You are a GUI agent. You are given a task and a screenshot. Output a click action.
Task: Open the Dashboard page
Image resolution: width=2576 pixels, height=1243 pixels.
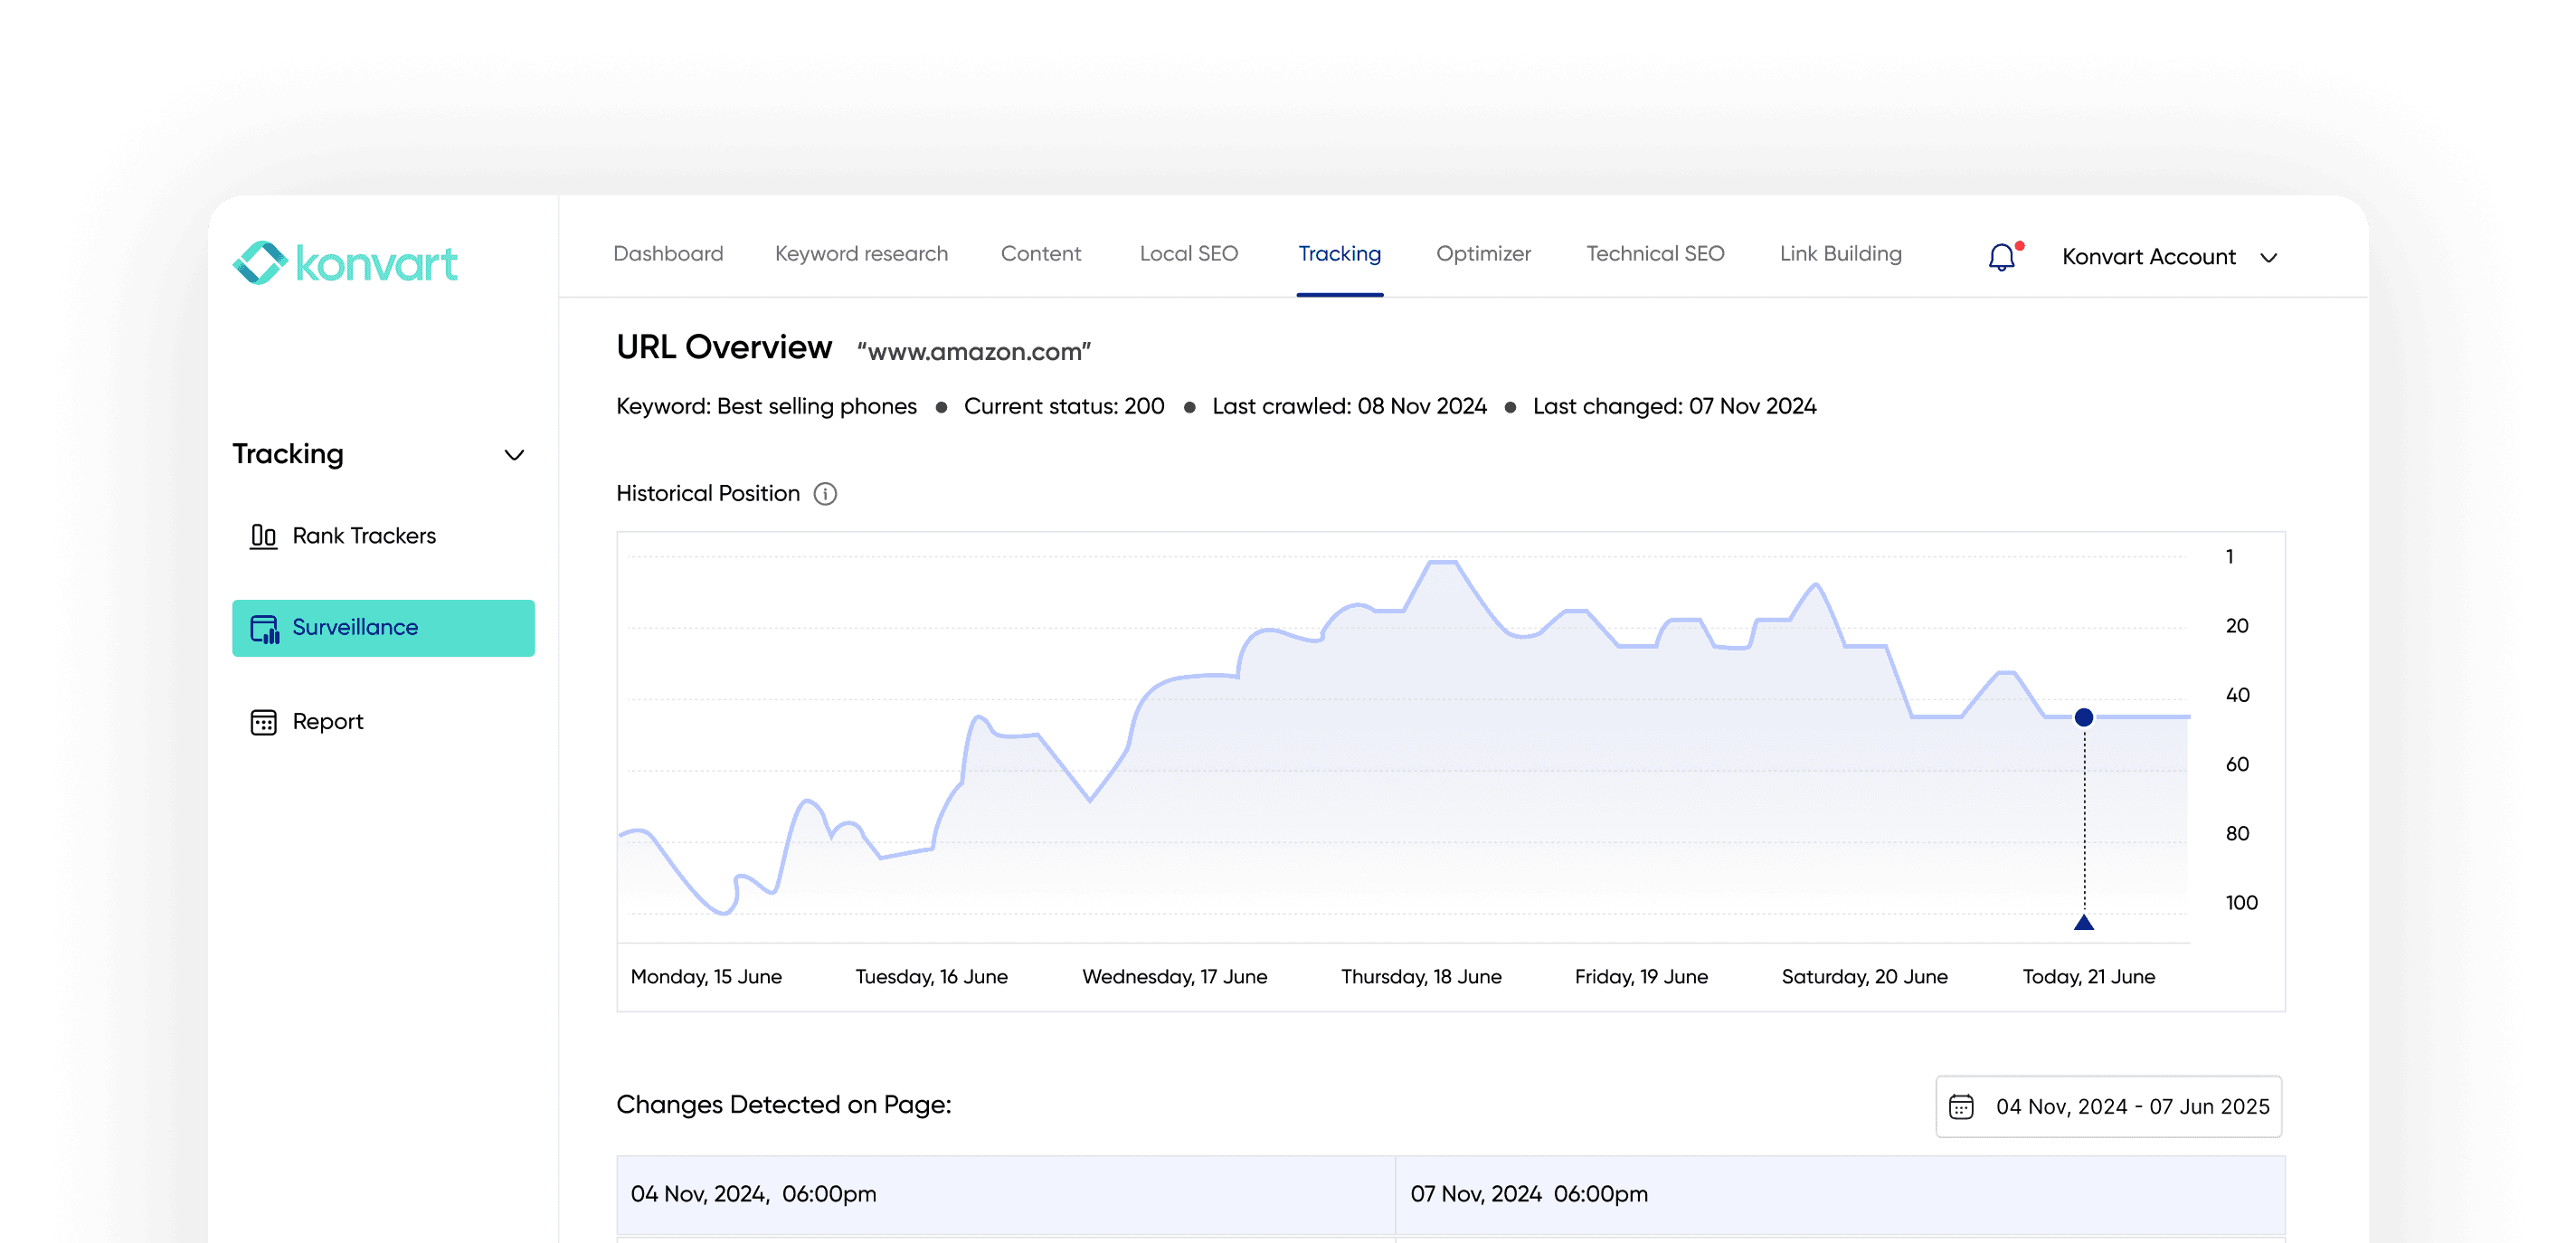click(668, 254)
